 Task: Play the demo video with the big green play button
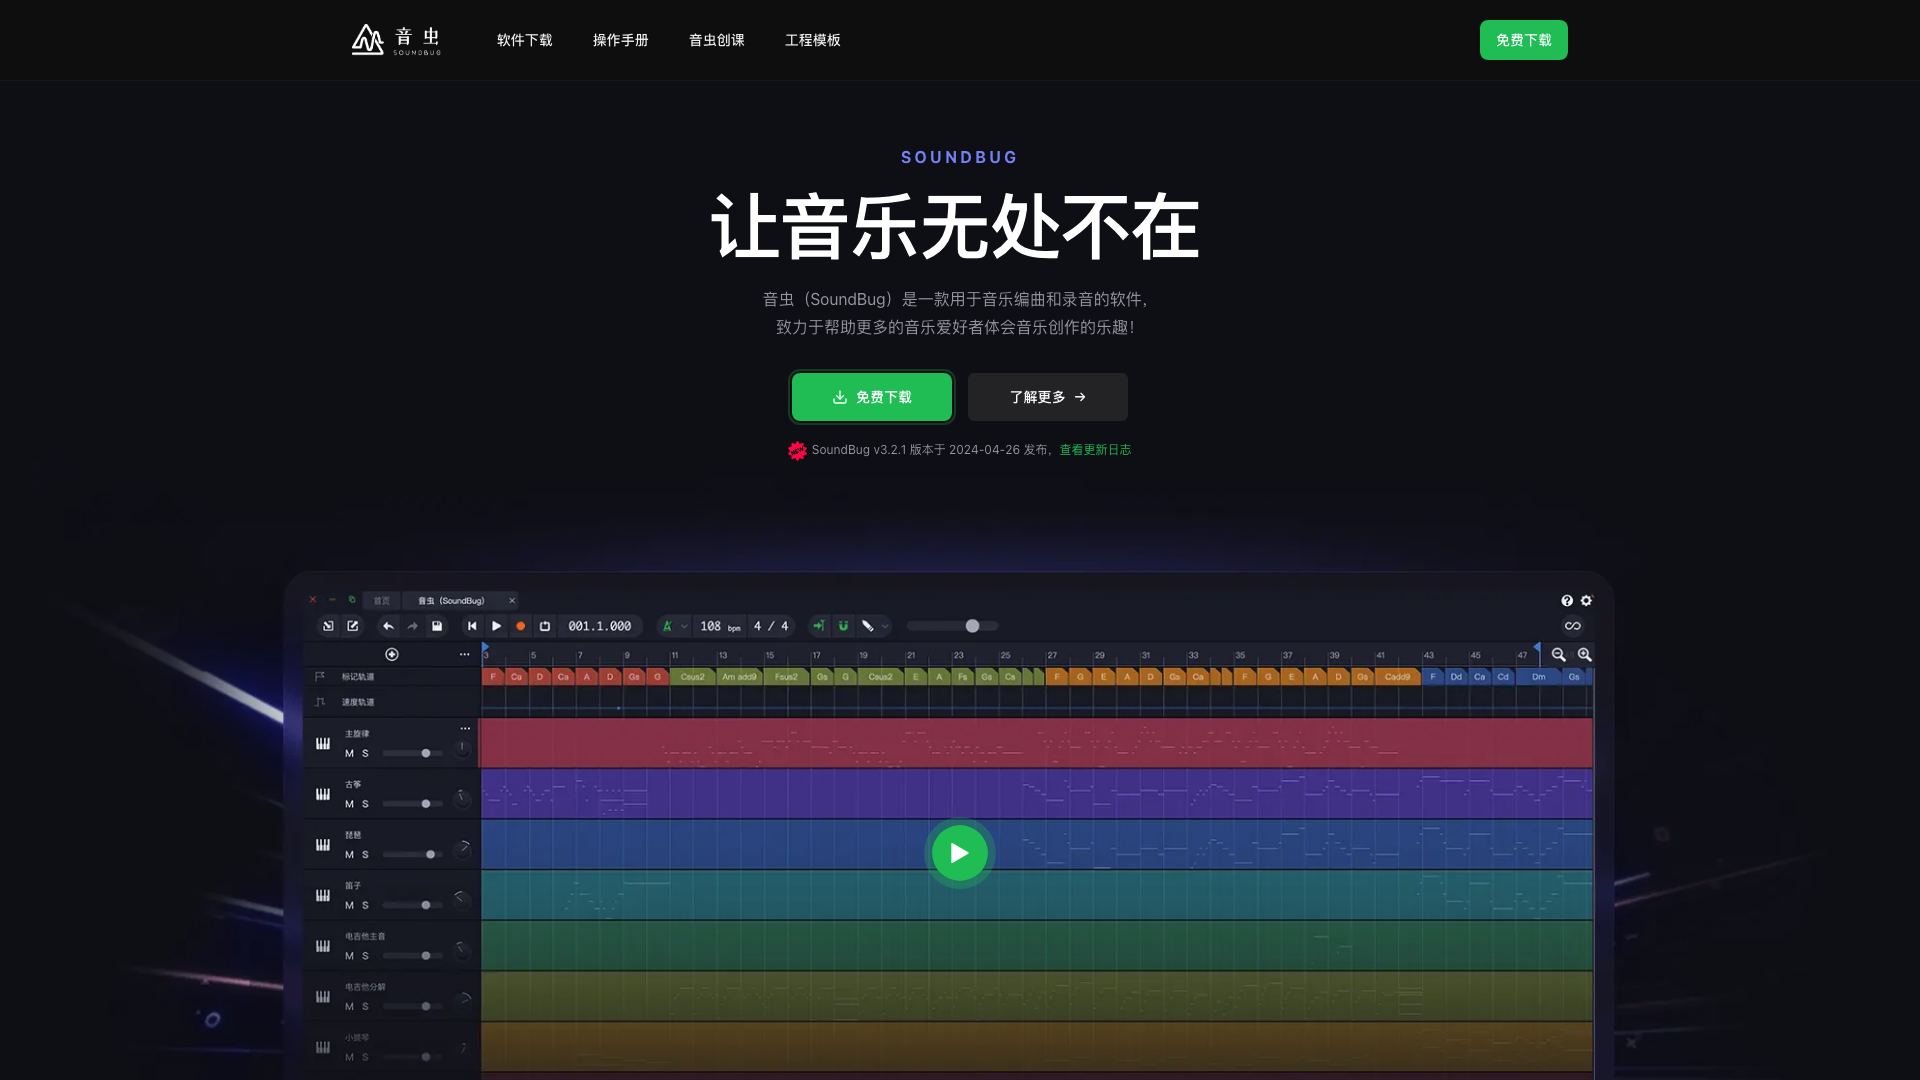click(x=959, y=853)
